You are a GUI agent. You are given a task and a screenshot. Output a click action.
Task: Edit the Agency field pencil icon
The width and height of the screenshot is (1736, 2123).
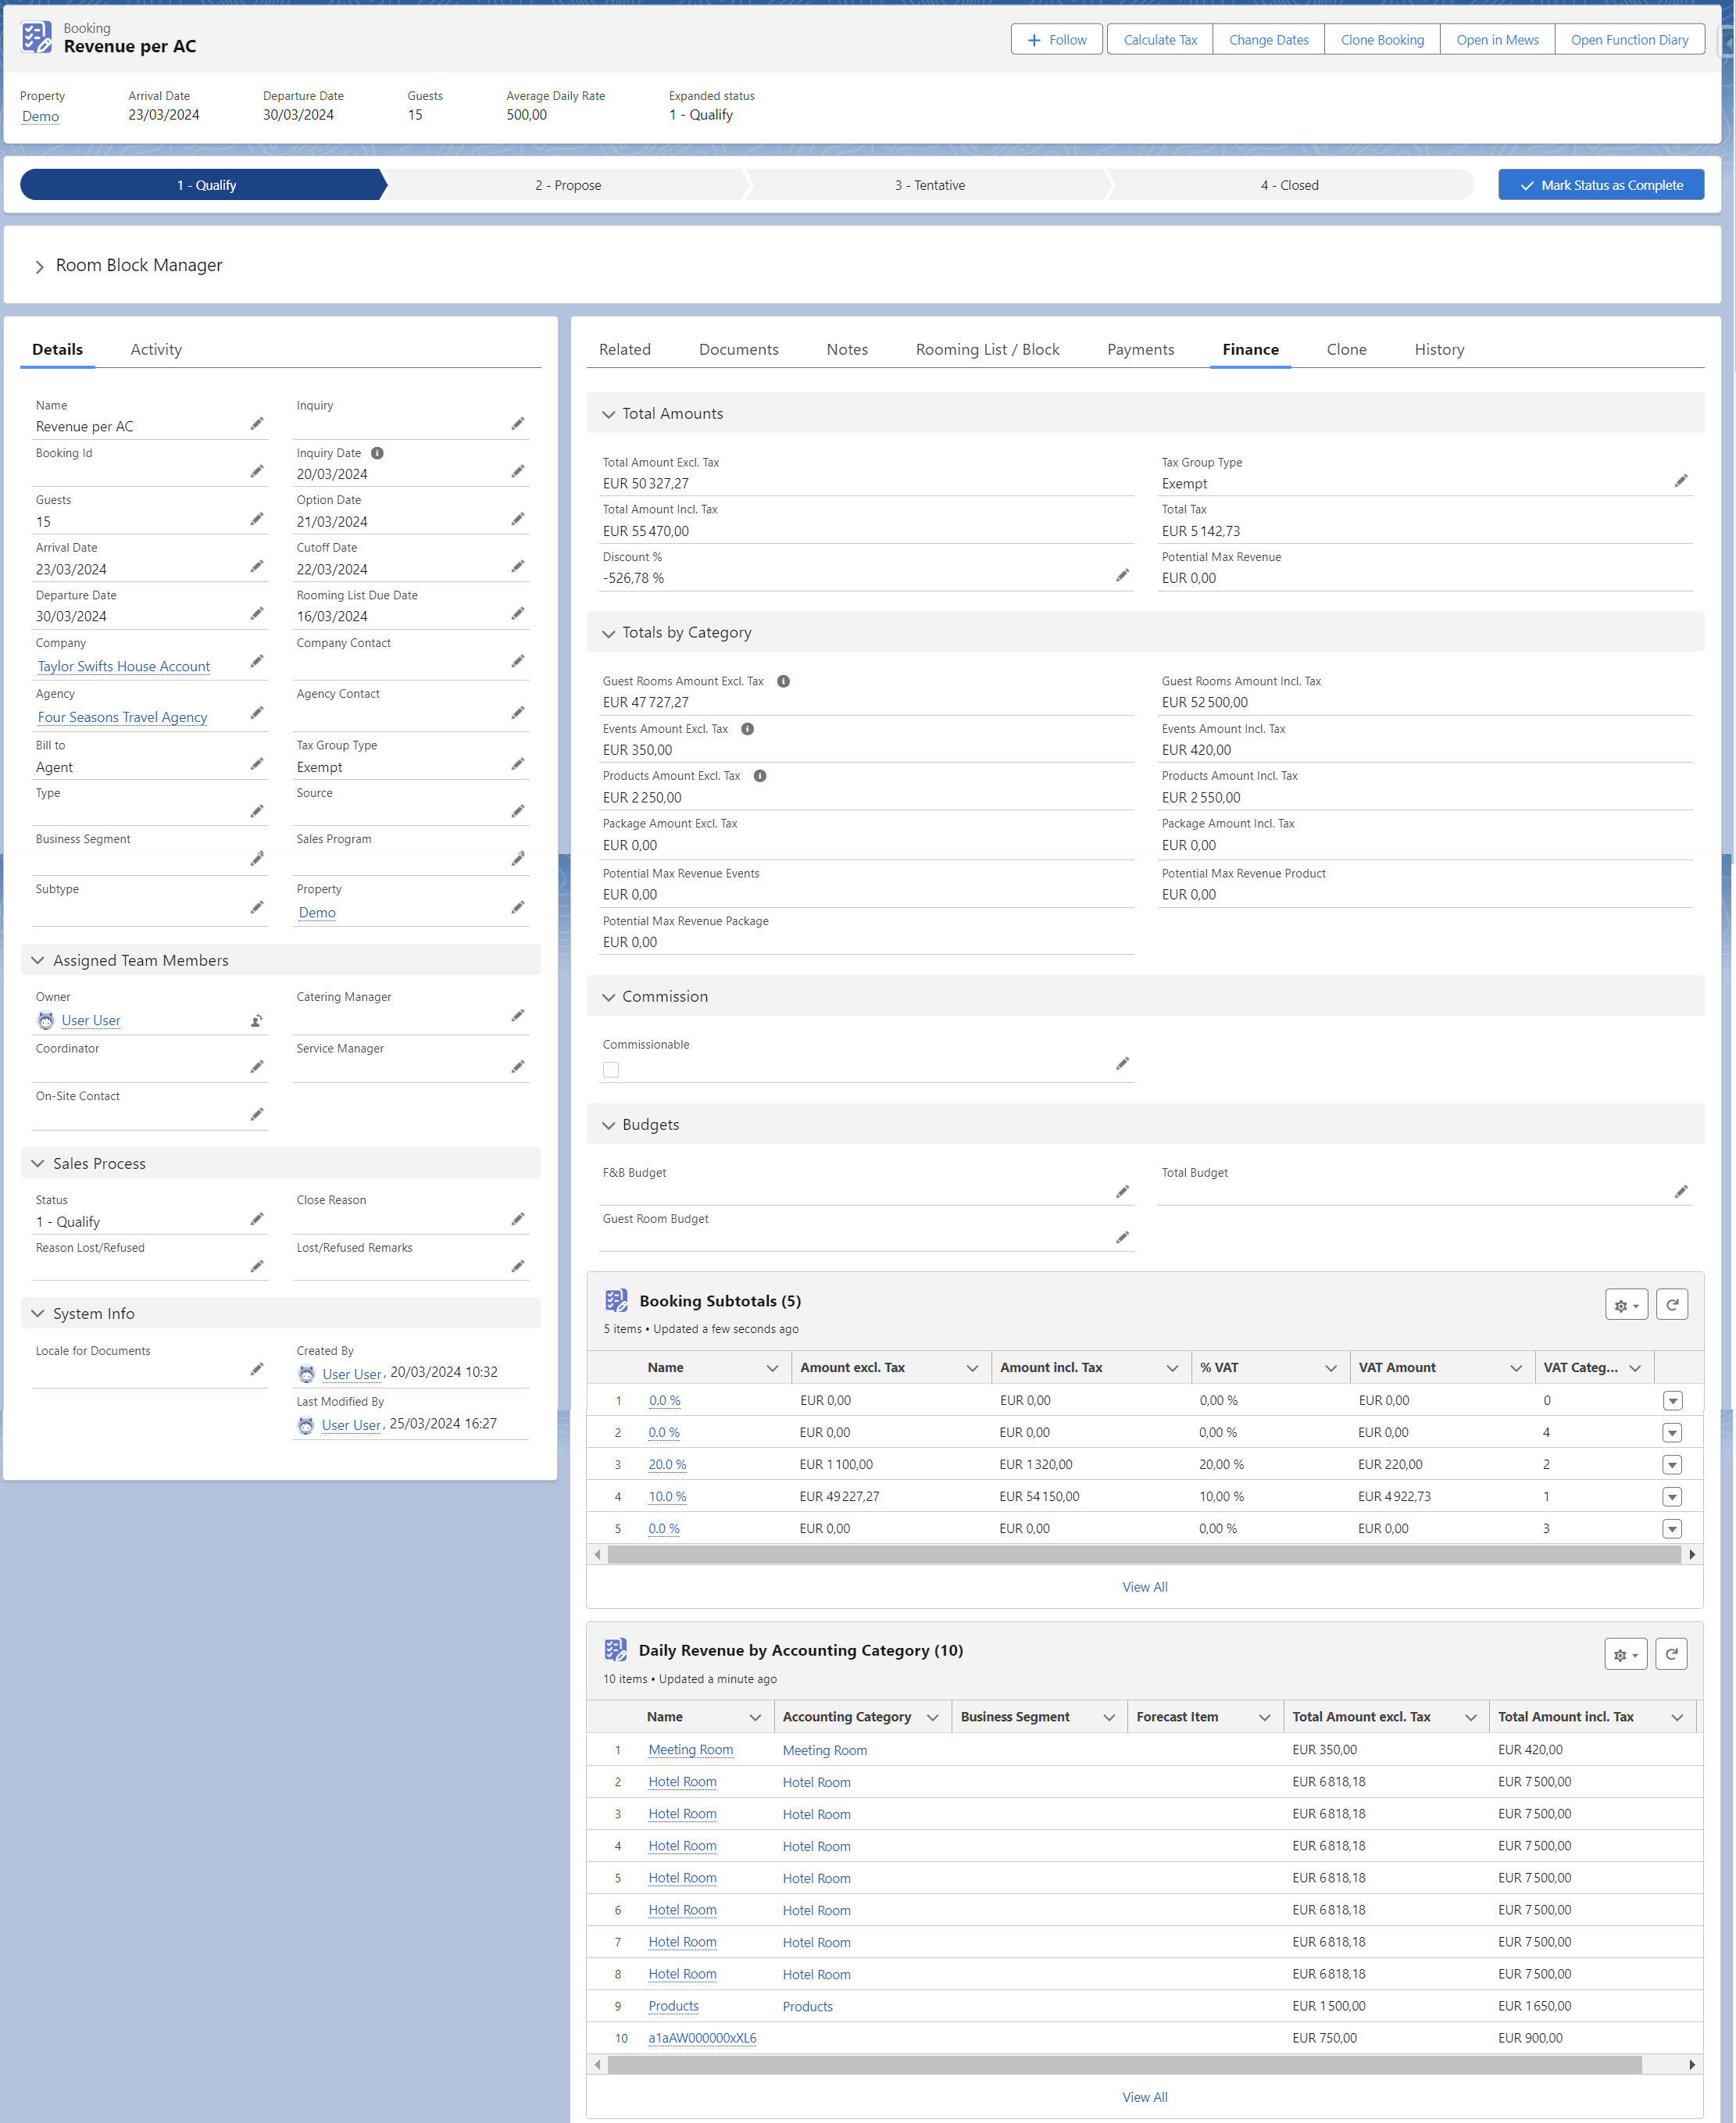pos(257,713)
